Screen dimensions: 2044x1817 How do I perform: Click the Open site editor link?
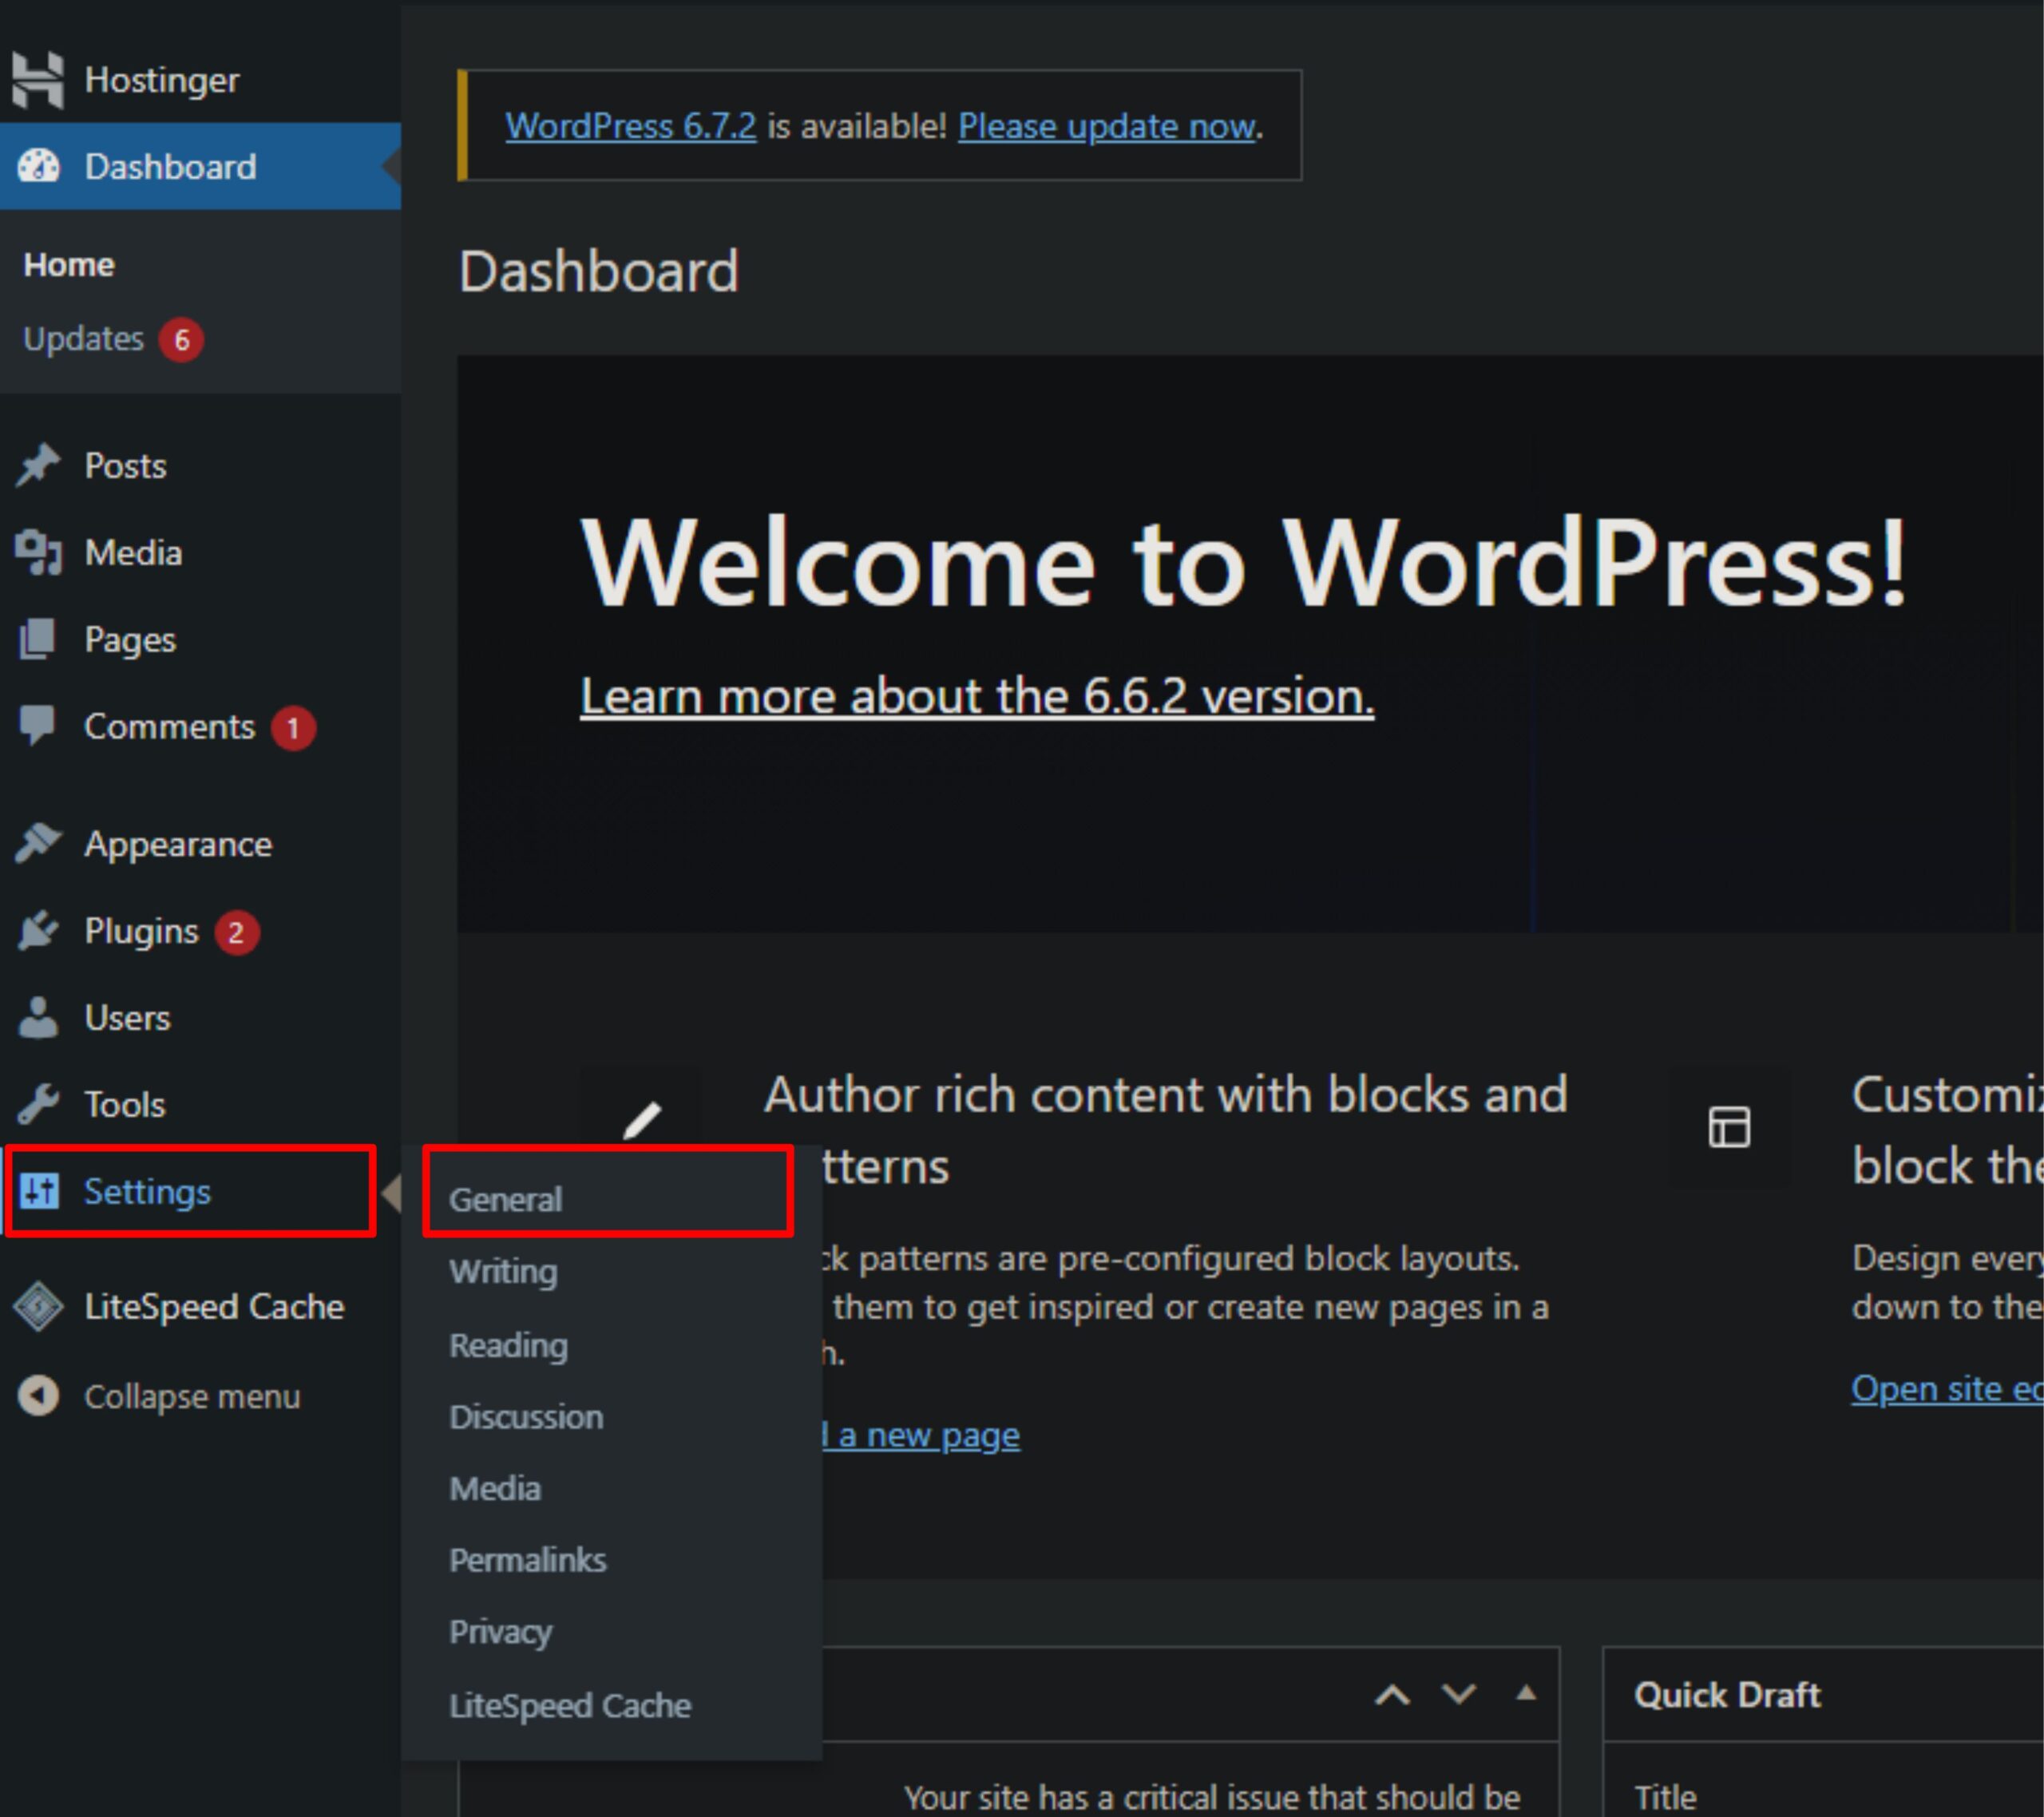(1947, 1388)
